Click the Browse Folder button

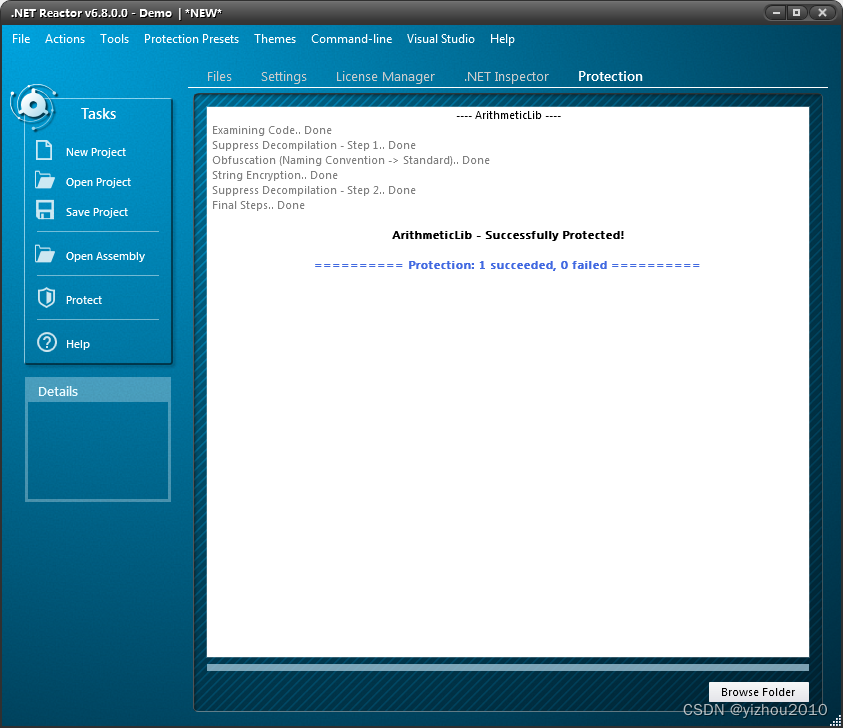click(x=758, y=691)
